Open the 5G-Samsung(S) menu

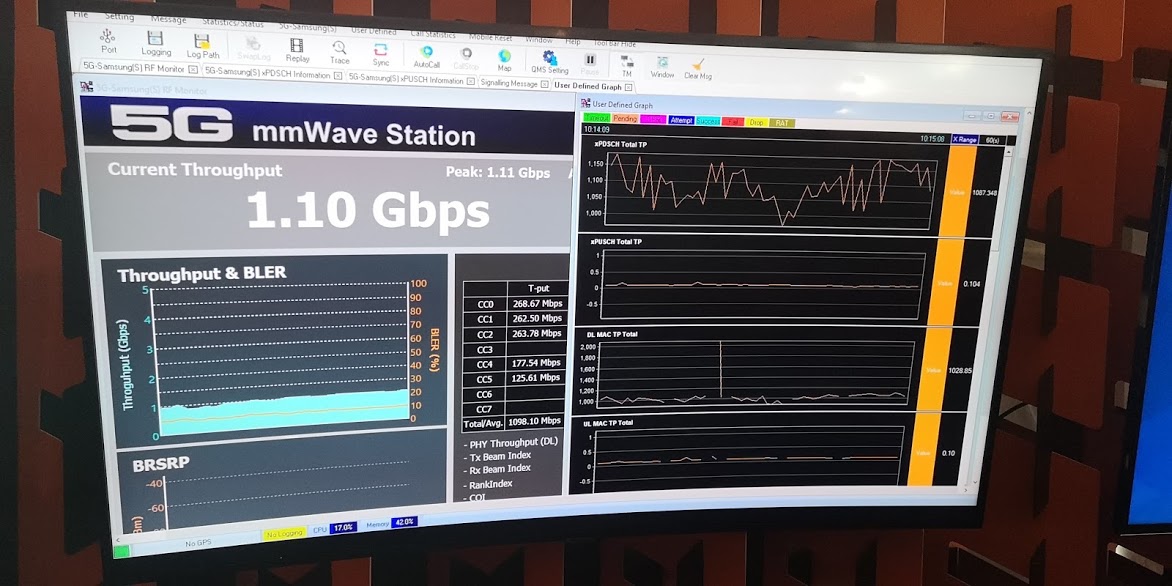click(307, 27)
